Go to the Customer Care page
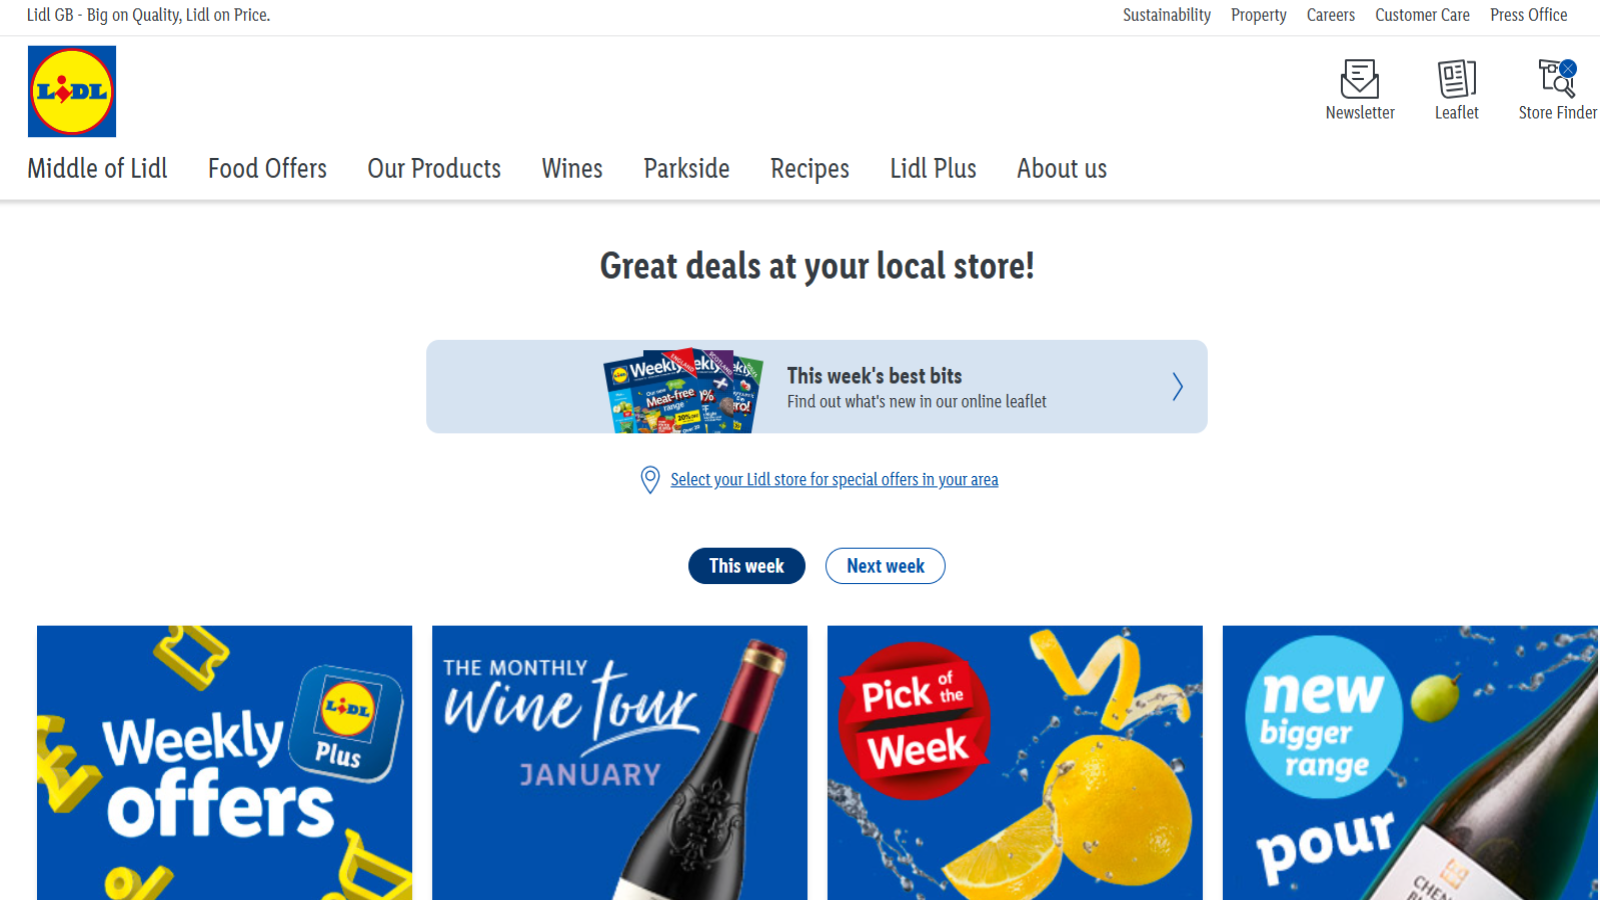 (x=1422, y=15)
